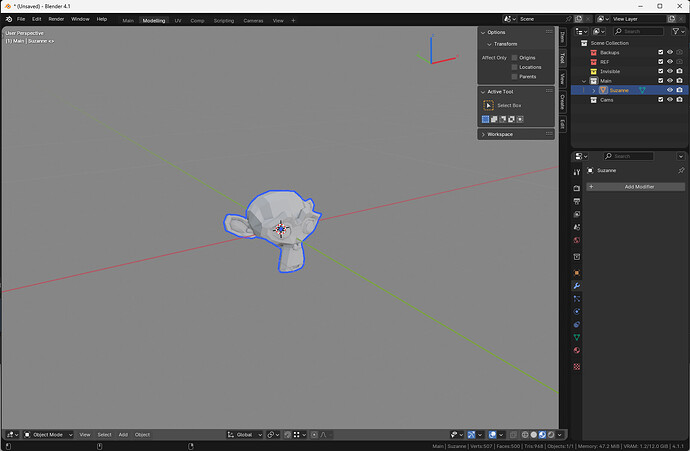Choose the Subtract selection mode icon
This screenshot has width=690, height=451.
pyautogui.click(x=503, y=119)
